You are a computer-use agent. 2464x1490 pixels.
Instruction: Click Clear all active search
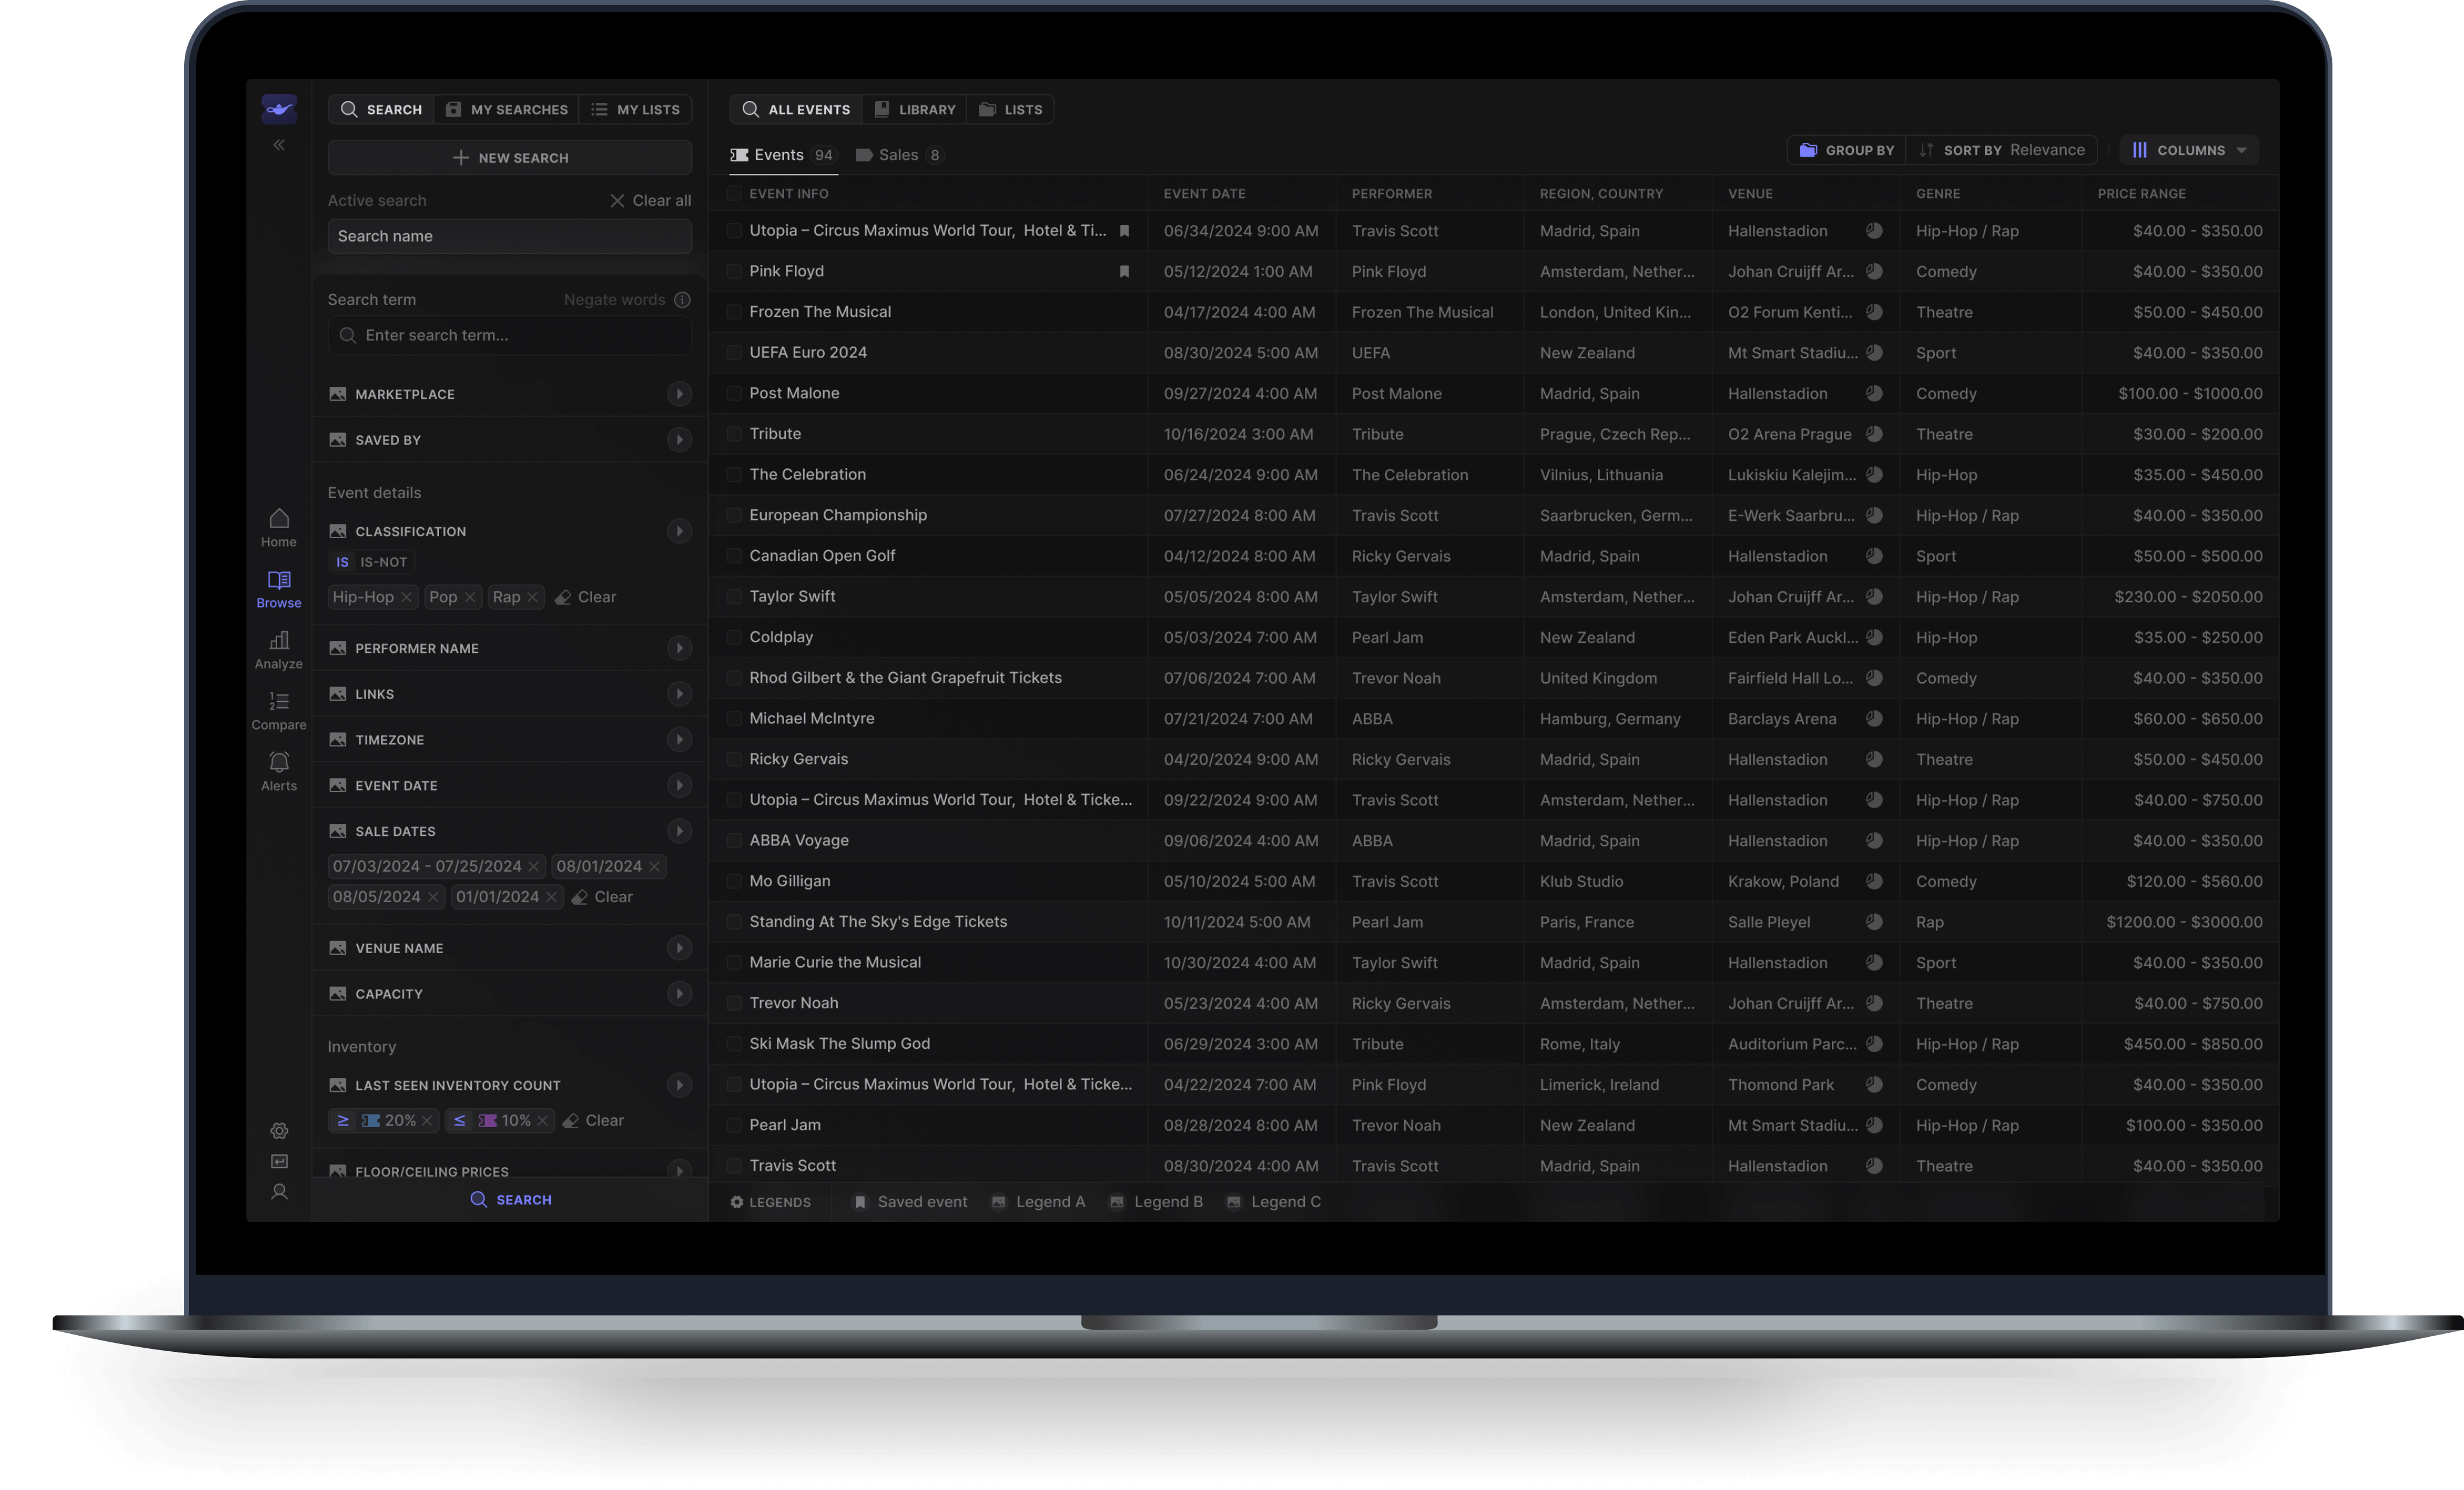(x=651, y=201)
